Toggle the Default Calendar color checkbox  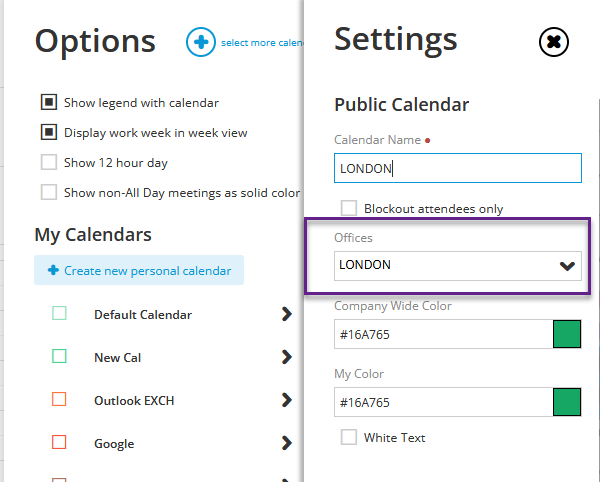click(x=59, y=313)
